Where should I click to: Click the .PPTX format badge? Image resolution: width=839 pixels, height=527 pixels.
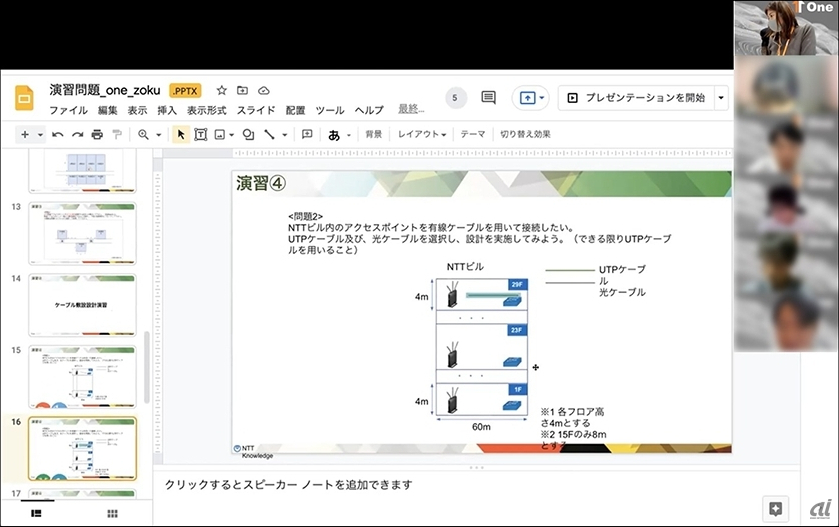[x=185, y=91]
